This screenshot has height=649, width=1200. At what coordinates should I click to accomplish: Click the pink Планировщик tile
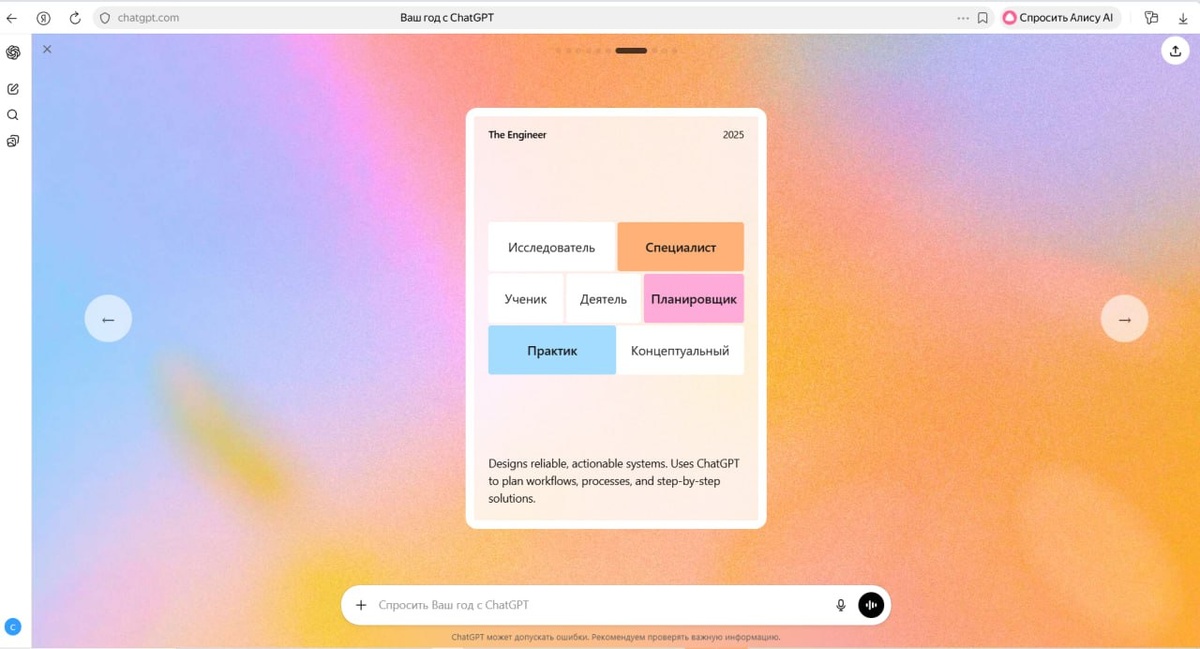[x=694, y=299]
